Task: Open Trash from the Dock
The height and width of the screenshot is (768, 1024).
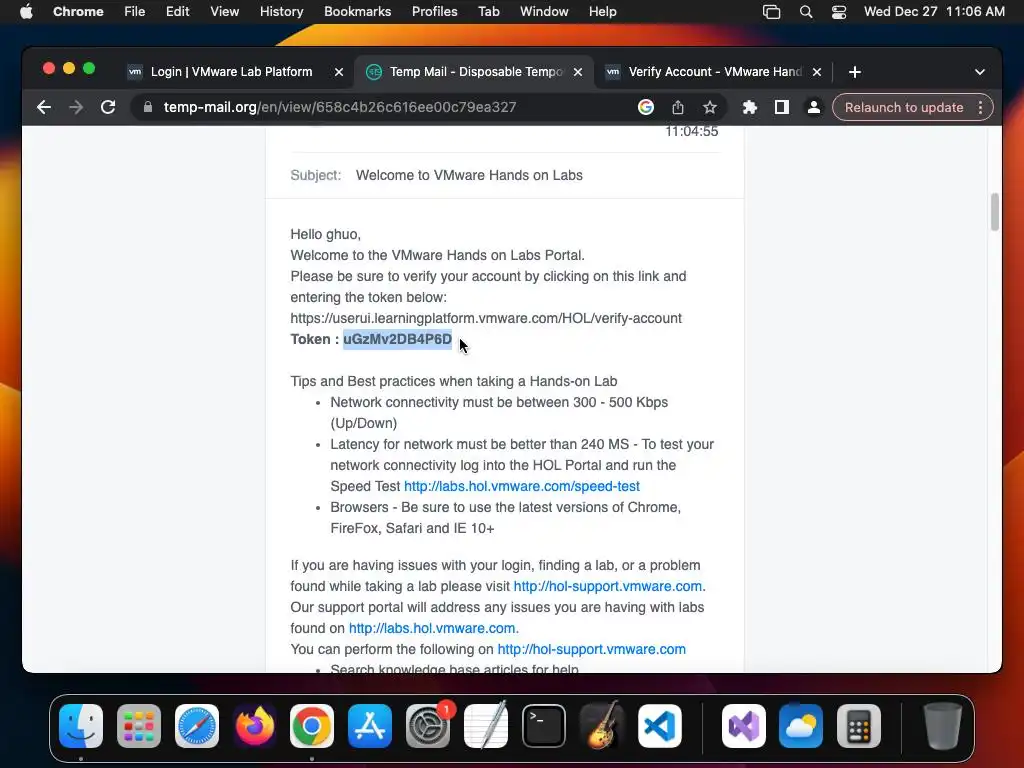Action: tap(943, 726)
